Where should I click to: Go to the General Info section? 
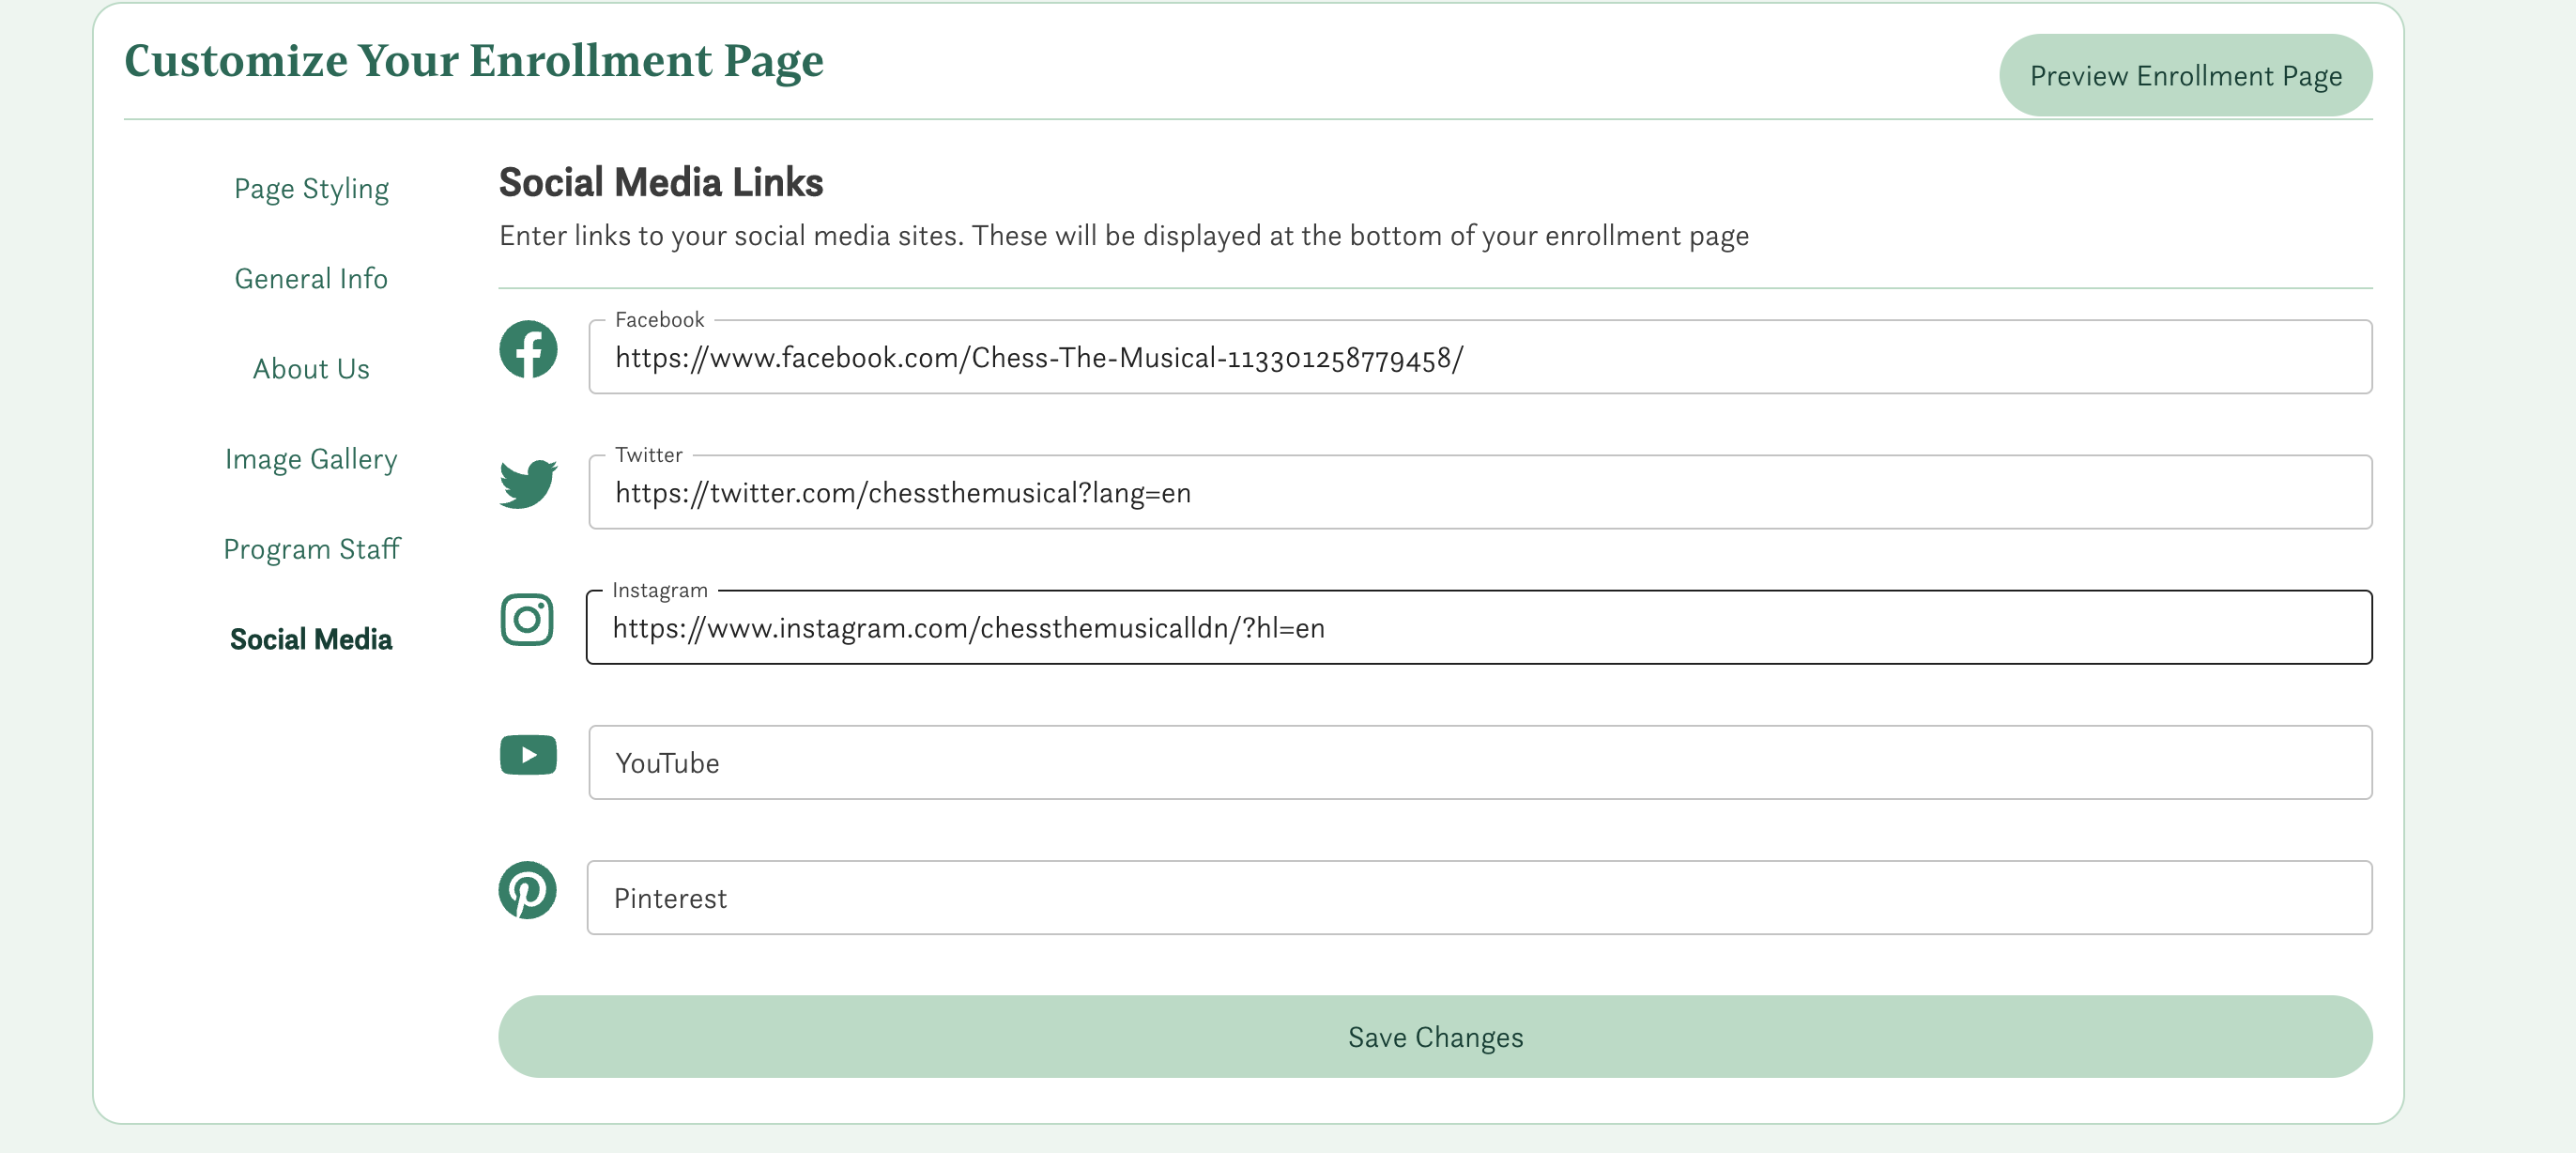tap(311, 279)
